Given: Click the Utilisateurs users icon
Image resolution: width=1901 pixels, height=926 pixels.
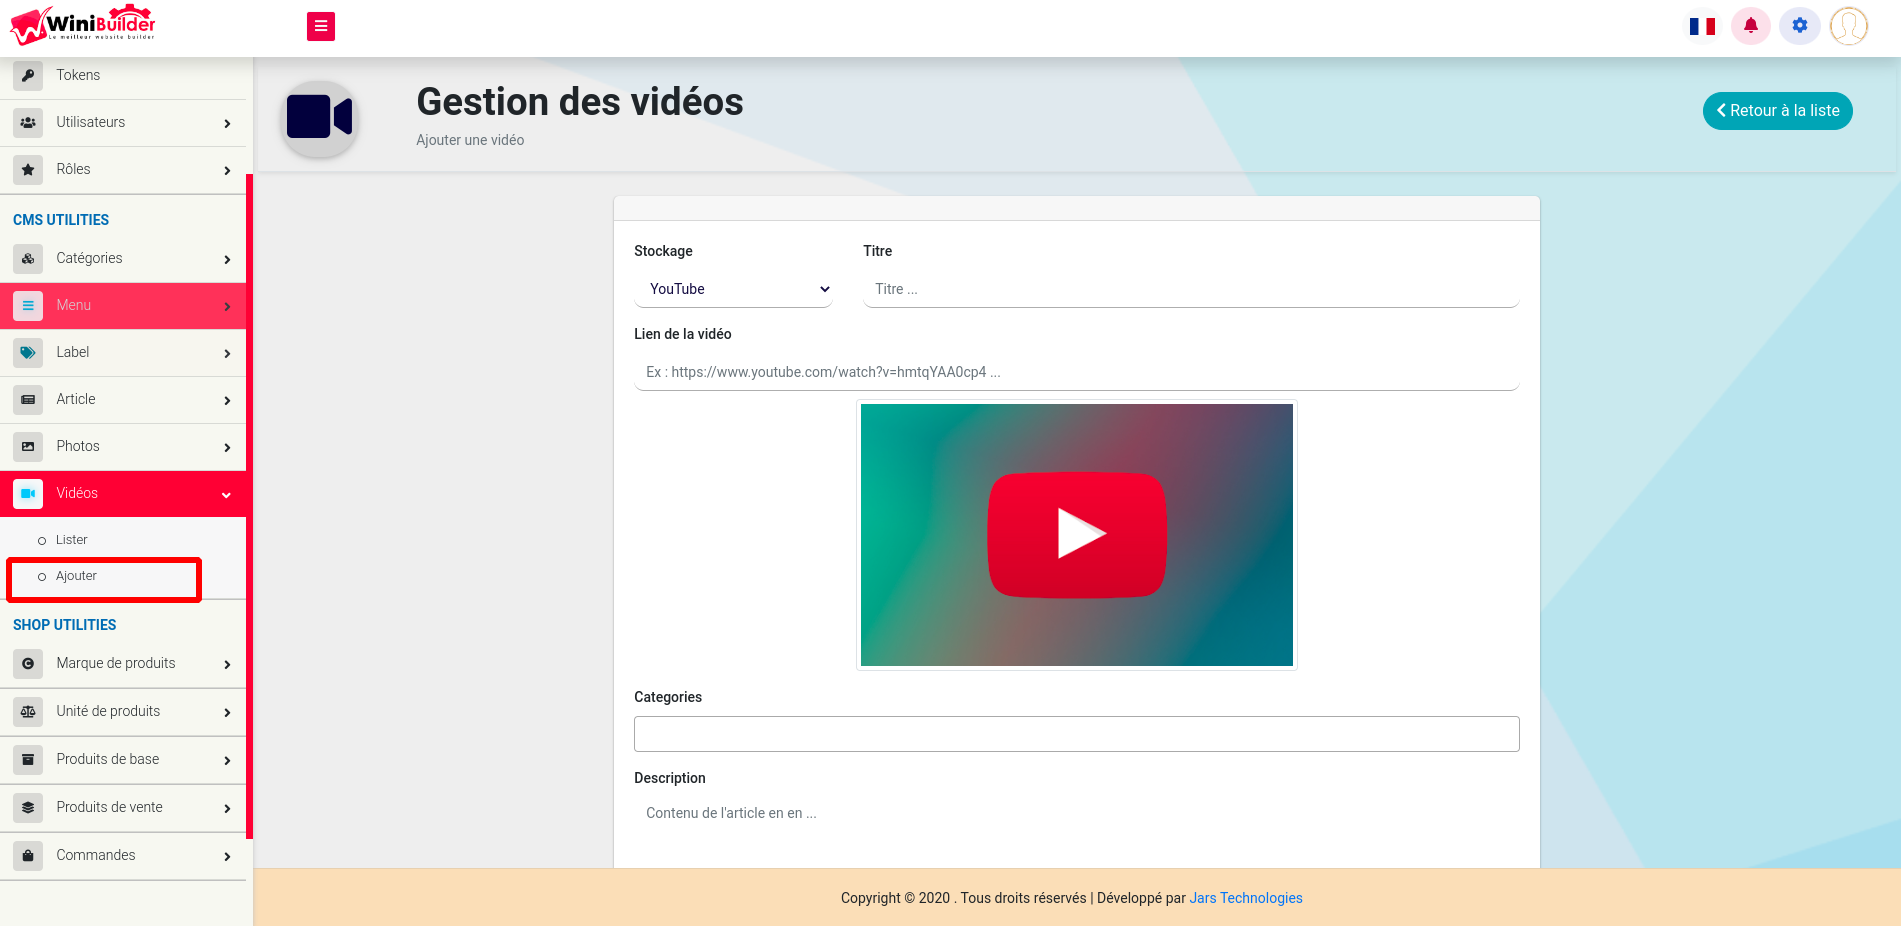Looking at the screenshot, I should pyautogui.click(x=28, y=122).
